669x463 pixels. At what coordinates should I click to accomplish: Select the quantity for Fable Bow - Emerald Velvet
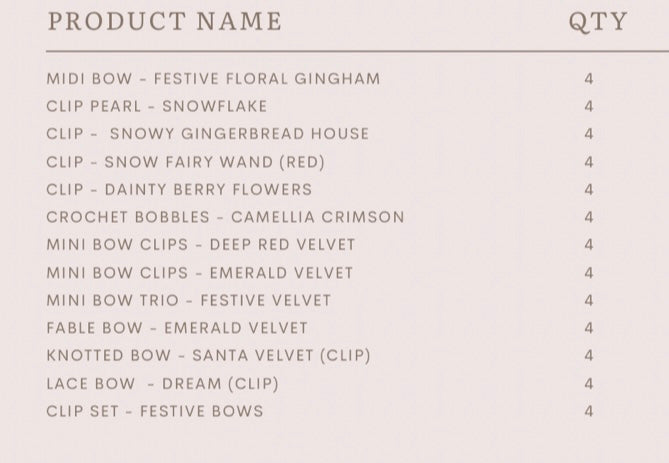point(589,328)
